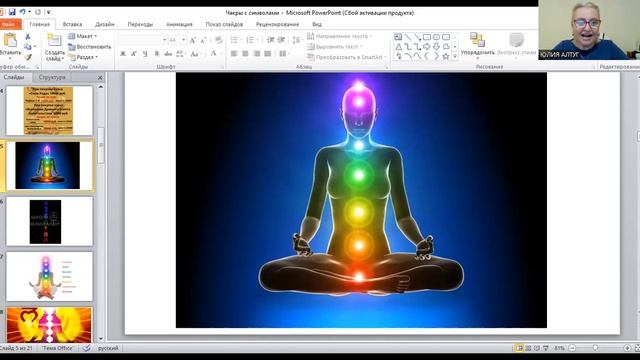Toggle strikethrough formatting (abc)
This screenshot has width=640, height=360.
click(168, 53)
